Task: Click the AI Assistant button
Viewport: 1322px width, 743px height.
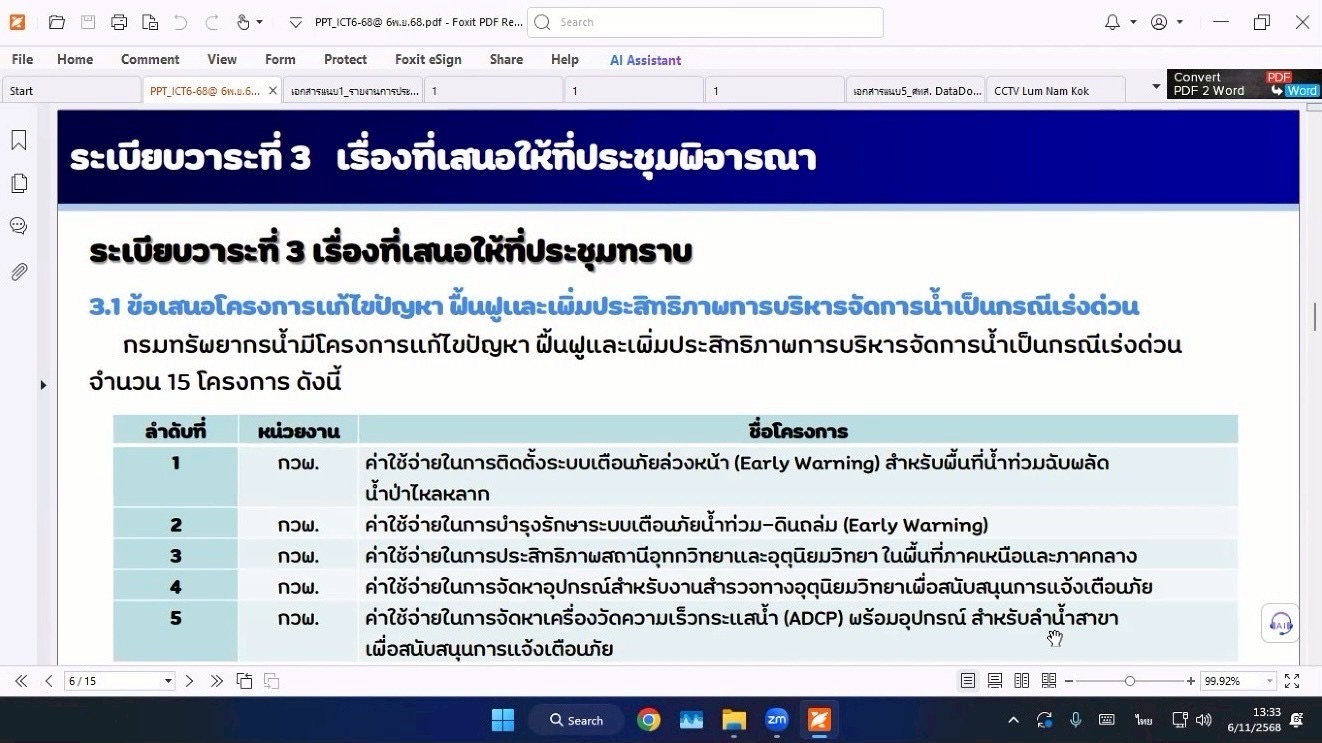Action: [x=645, y=60]
